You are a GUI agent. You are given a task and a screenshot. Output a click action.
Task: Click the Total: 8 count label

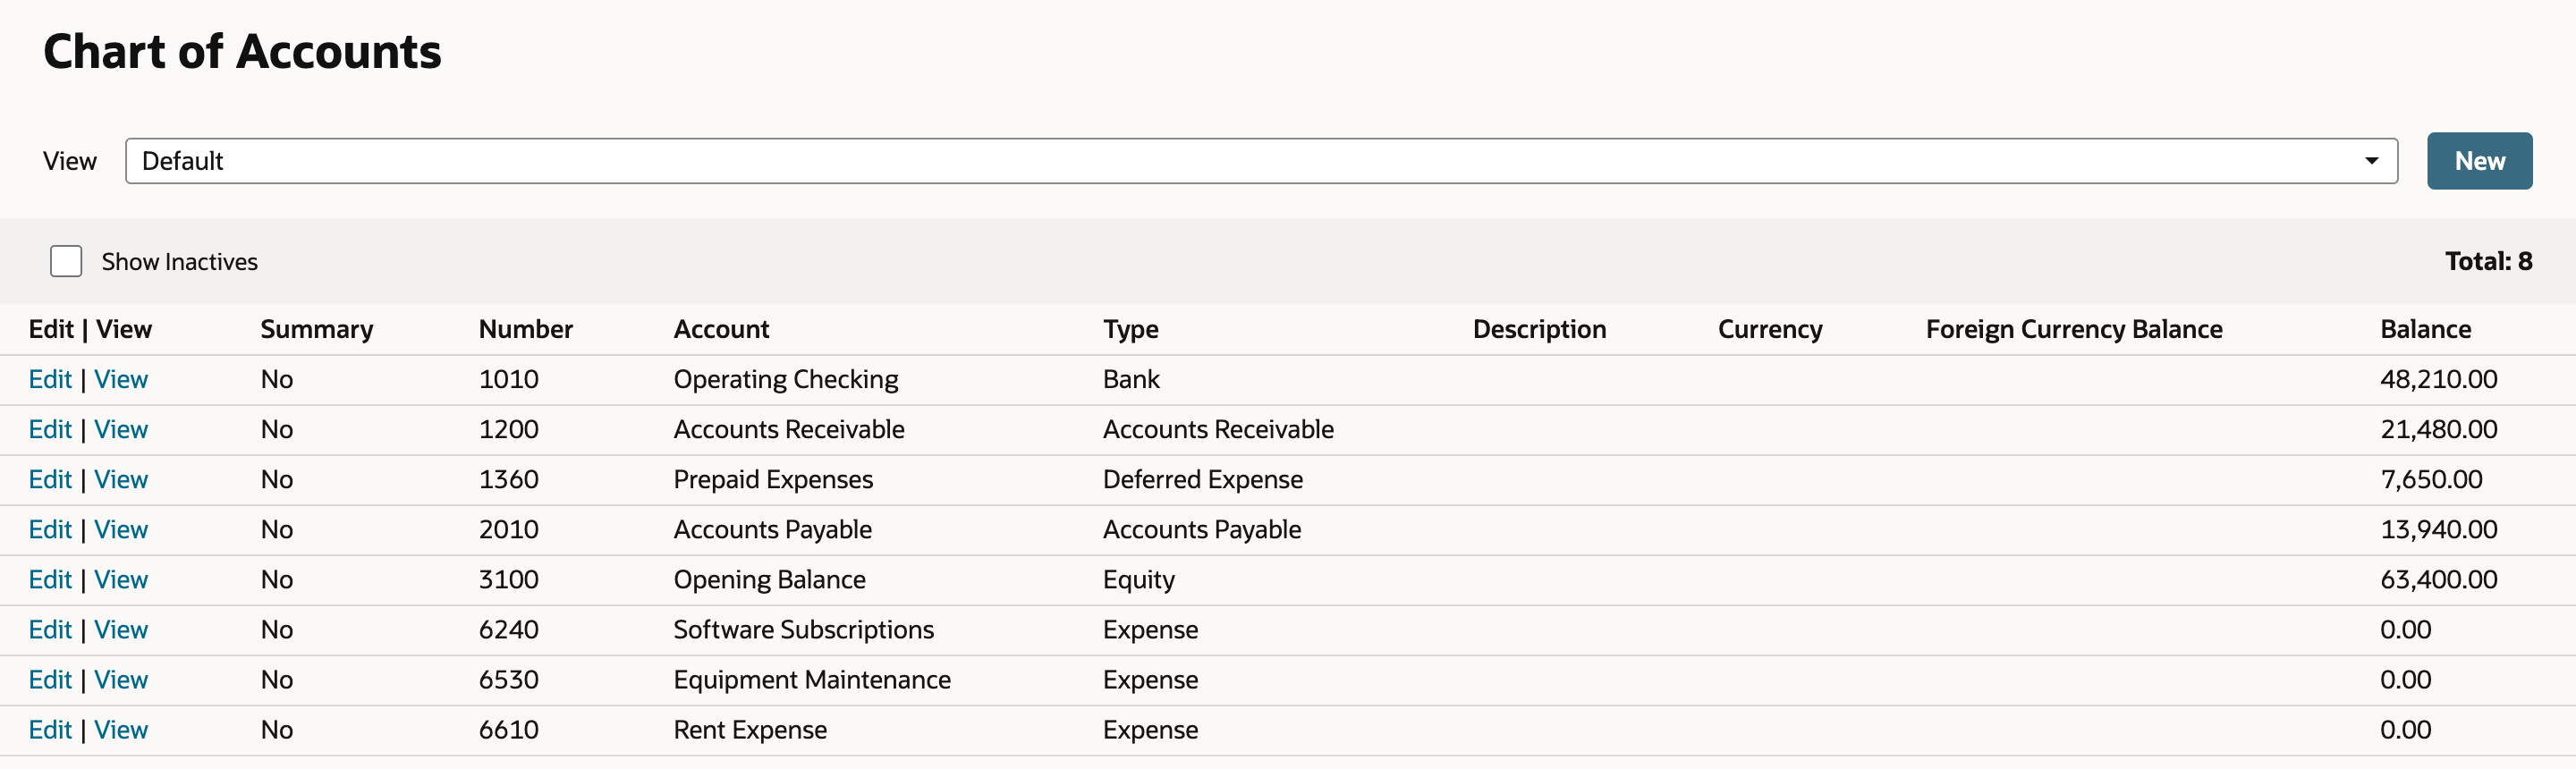tap(2488, 261)
